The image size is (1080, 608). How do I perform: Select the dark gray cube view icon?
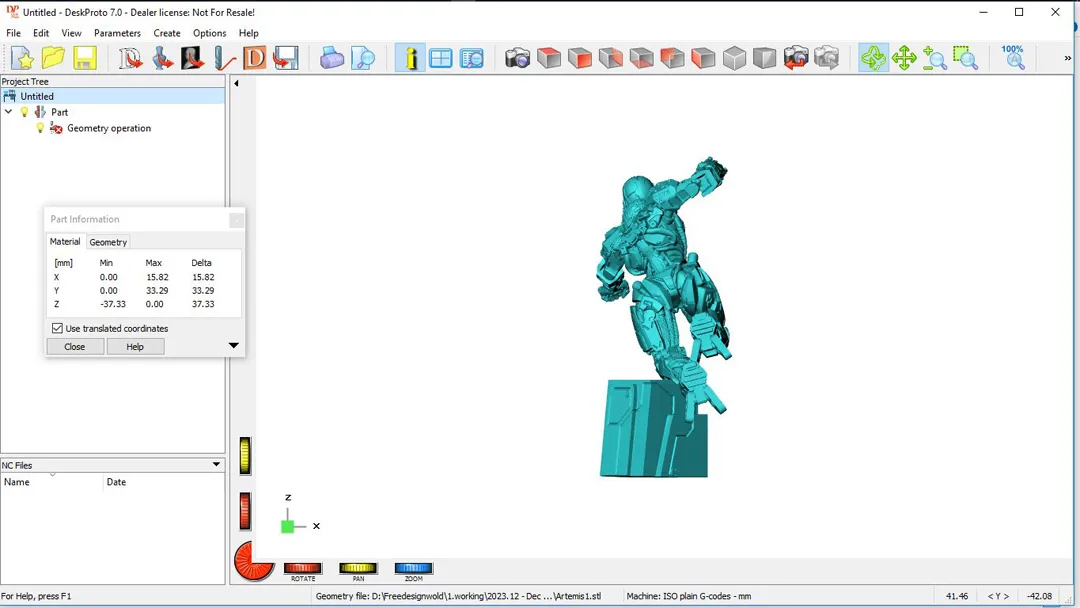(765, 58)
